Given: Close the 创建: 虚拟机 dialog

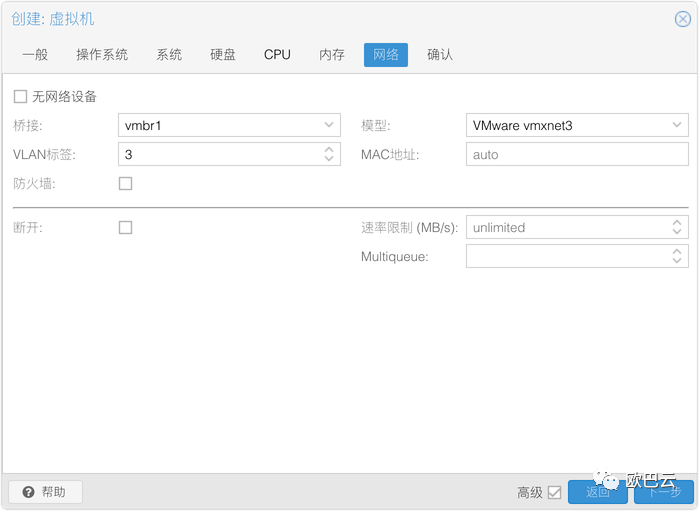Looking at the screenshot, I should [x=683, y=19].
